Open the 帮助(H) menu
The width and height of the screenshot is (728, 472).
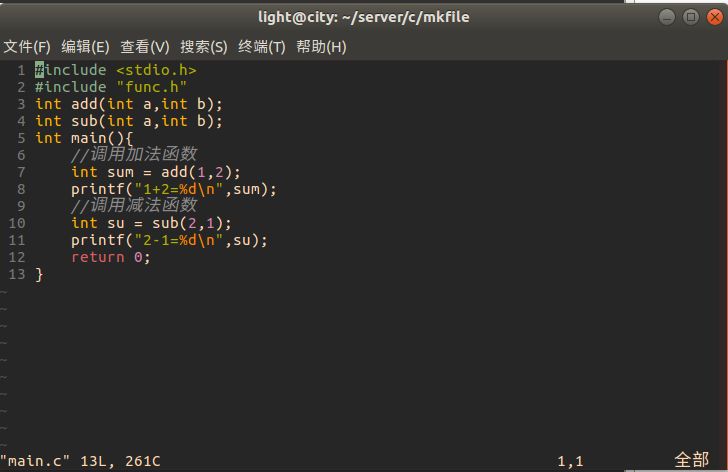(321, 47)
